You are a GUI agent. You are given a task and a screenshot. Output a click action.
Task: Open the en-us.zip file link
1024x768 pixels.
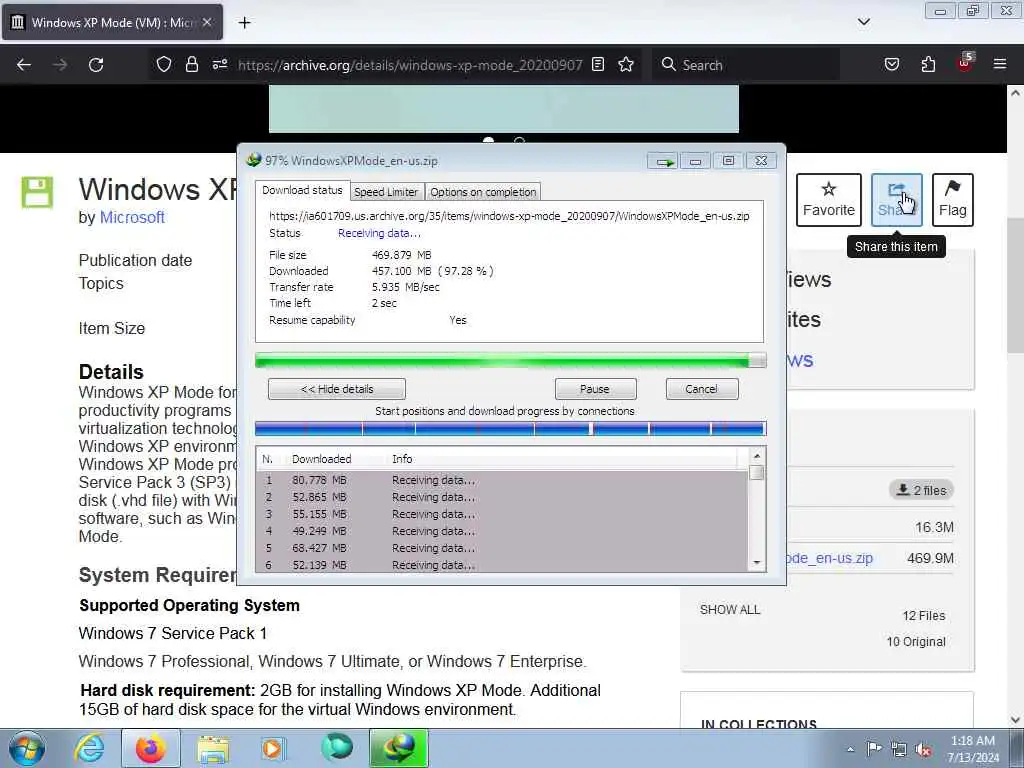831,558
